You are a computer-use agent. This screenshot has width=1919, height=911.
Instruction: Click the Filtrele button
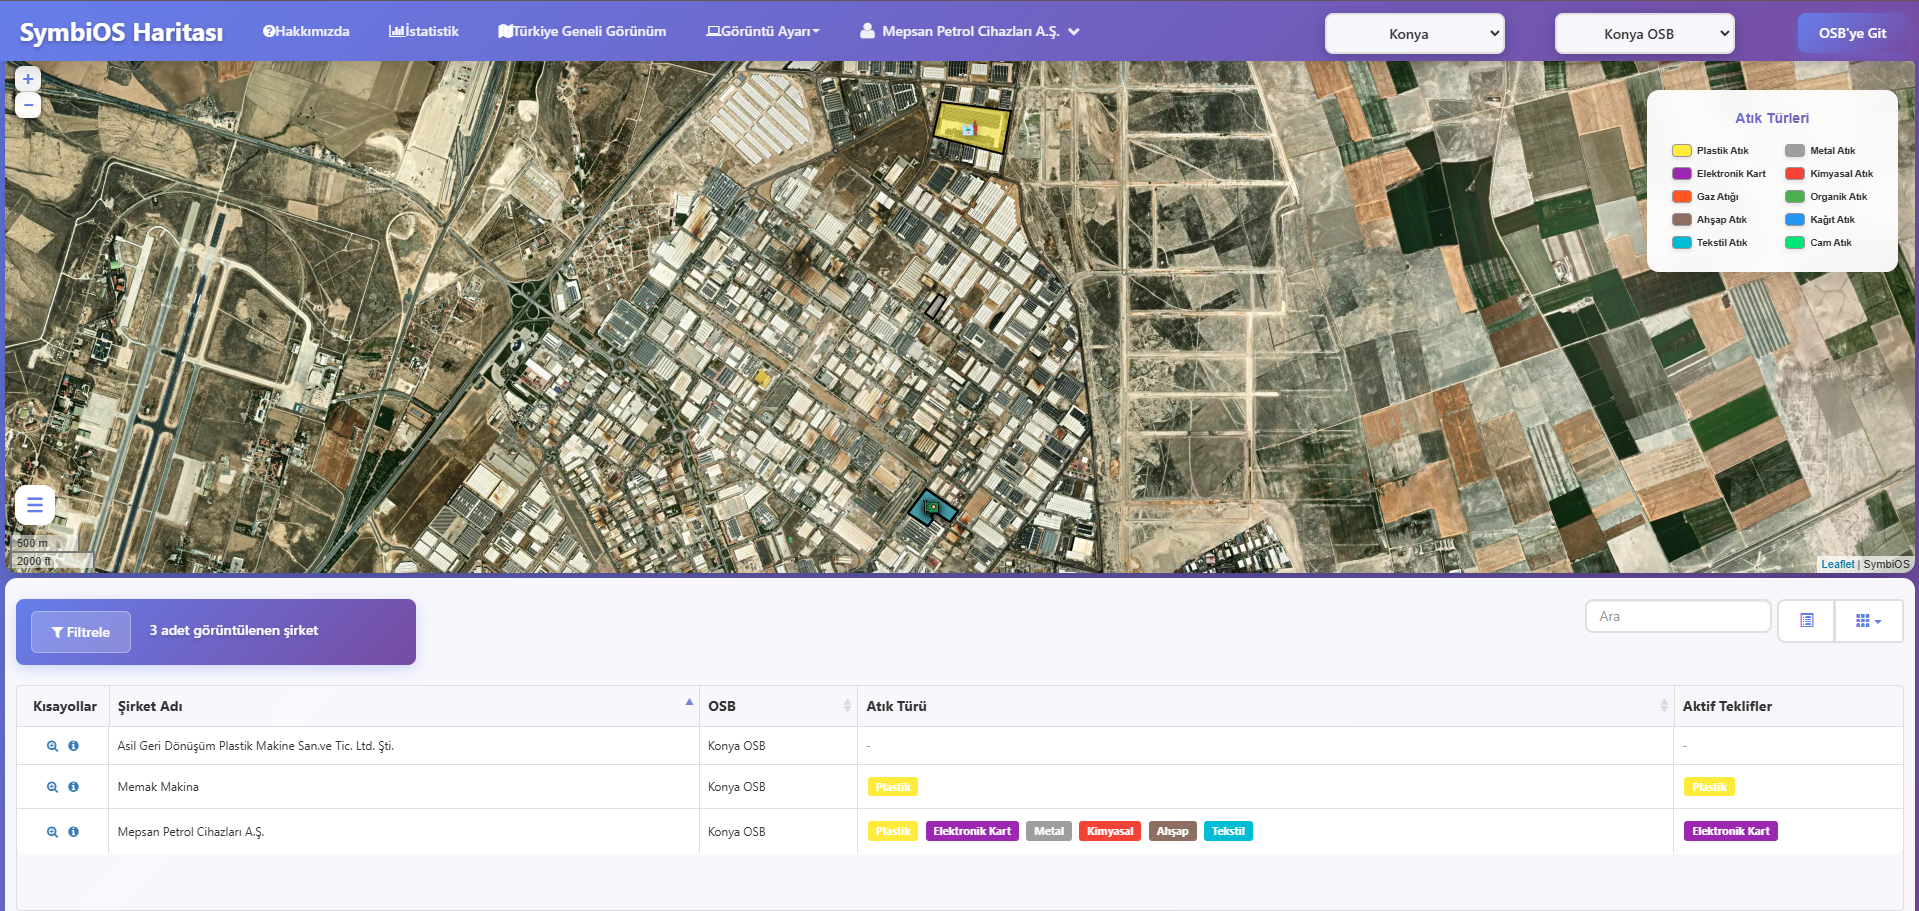pos(81,632)
